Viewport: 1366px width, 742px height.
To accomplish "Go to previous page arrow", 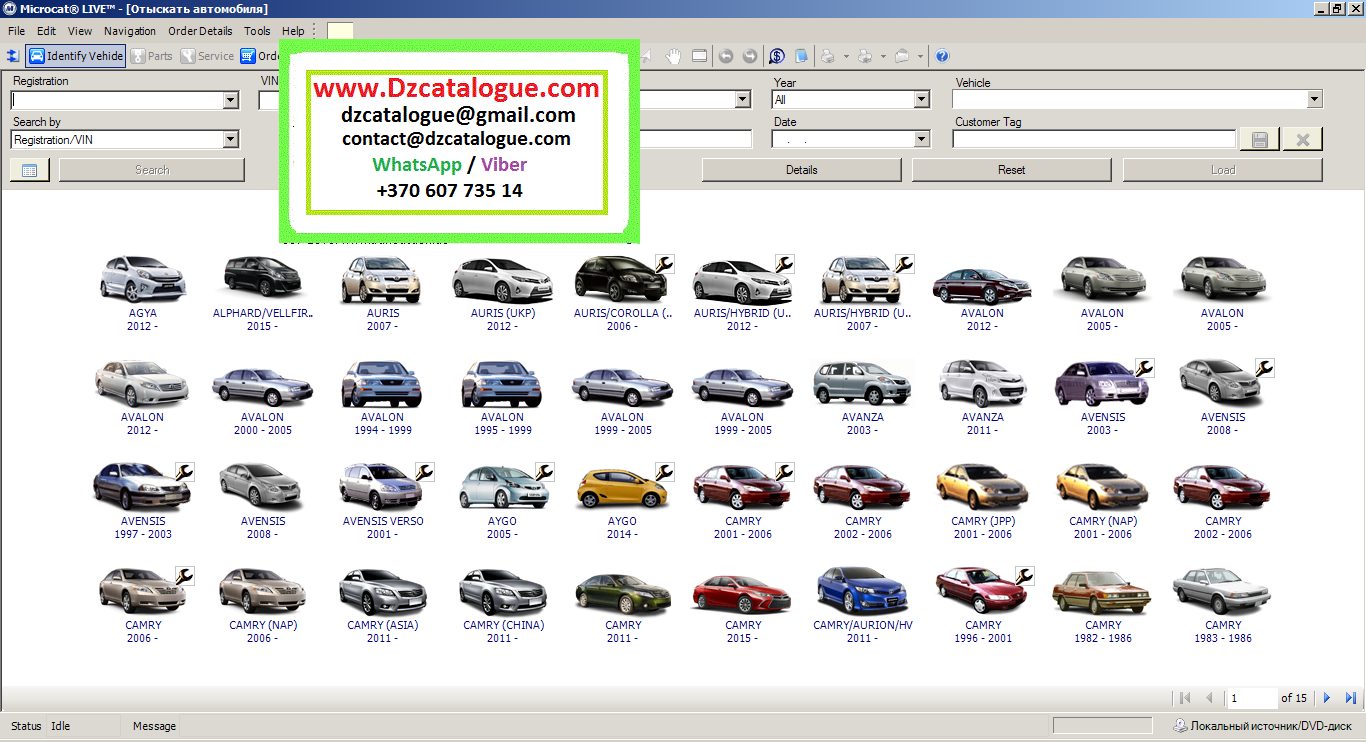I will click(1209, 698).
